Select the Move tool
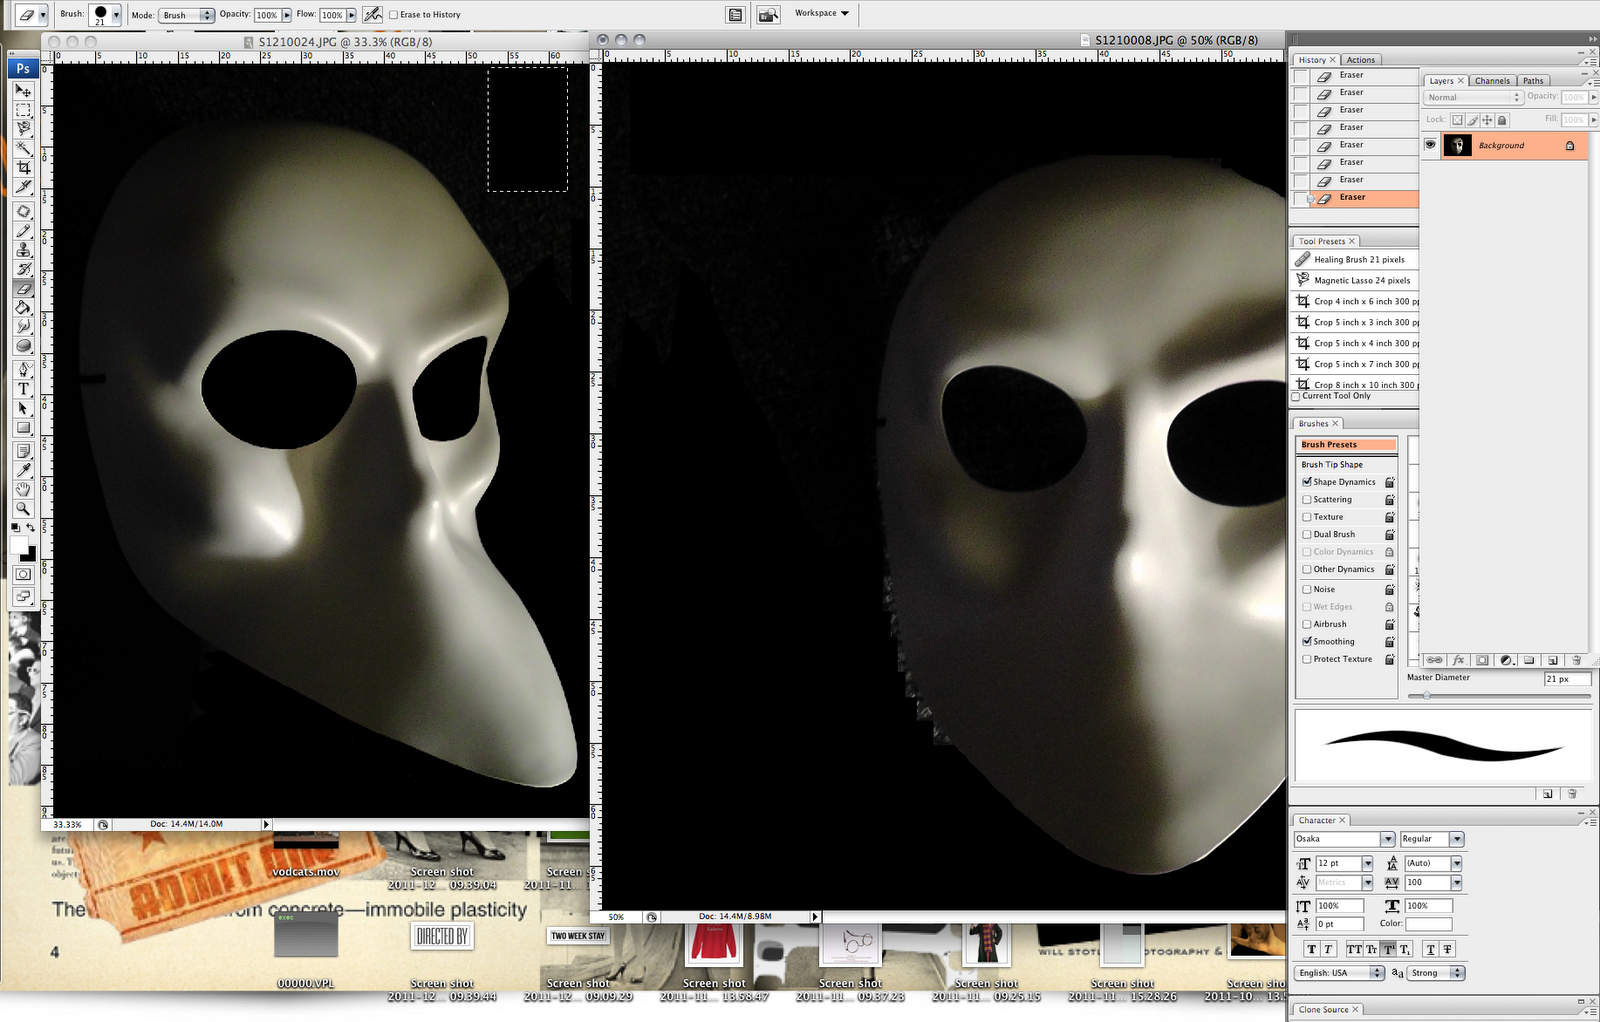Screen dimensions: 1600x1022 tap(23, 90)
